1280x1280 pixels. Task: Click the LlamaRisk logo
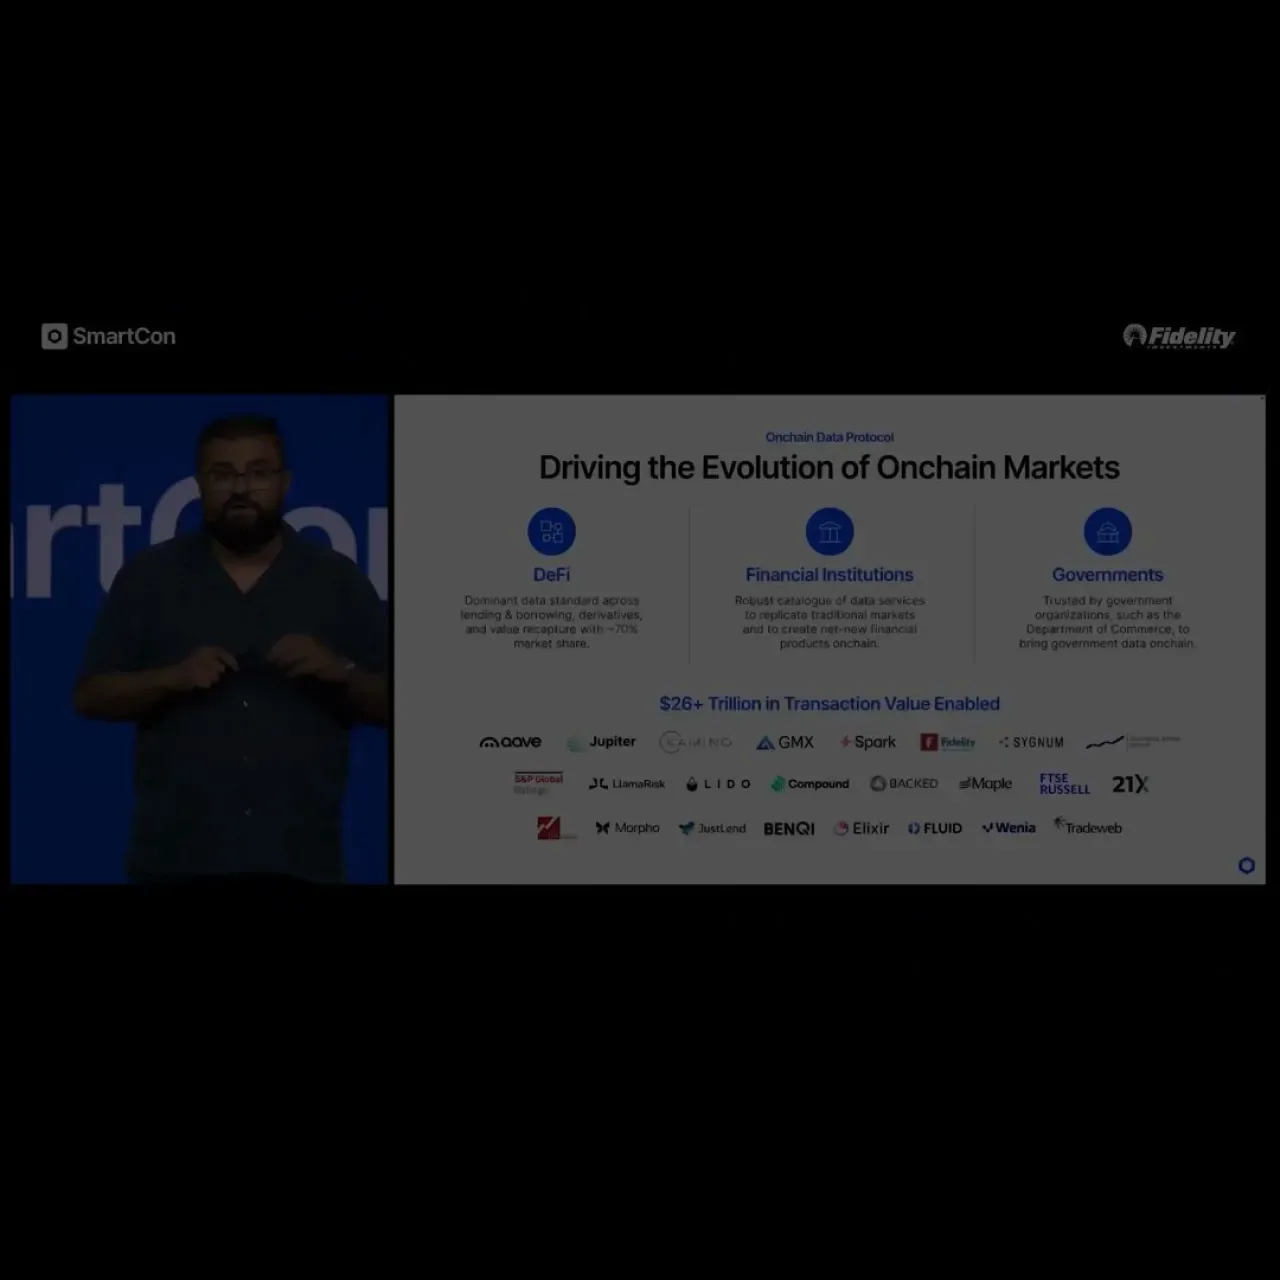(x=627, y=784)
